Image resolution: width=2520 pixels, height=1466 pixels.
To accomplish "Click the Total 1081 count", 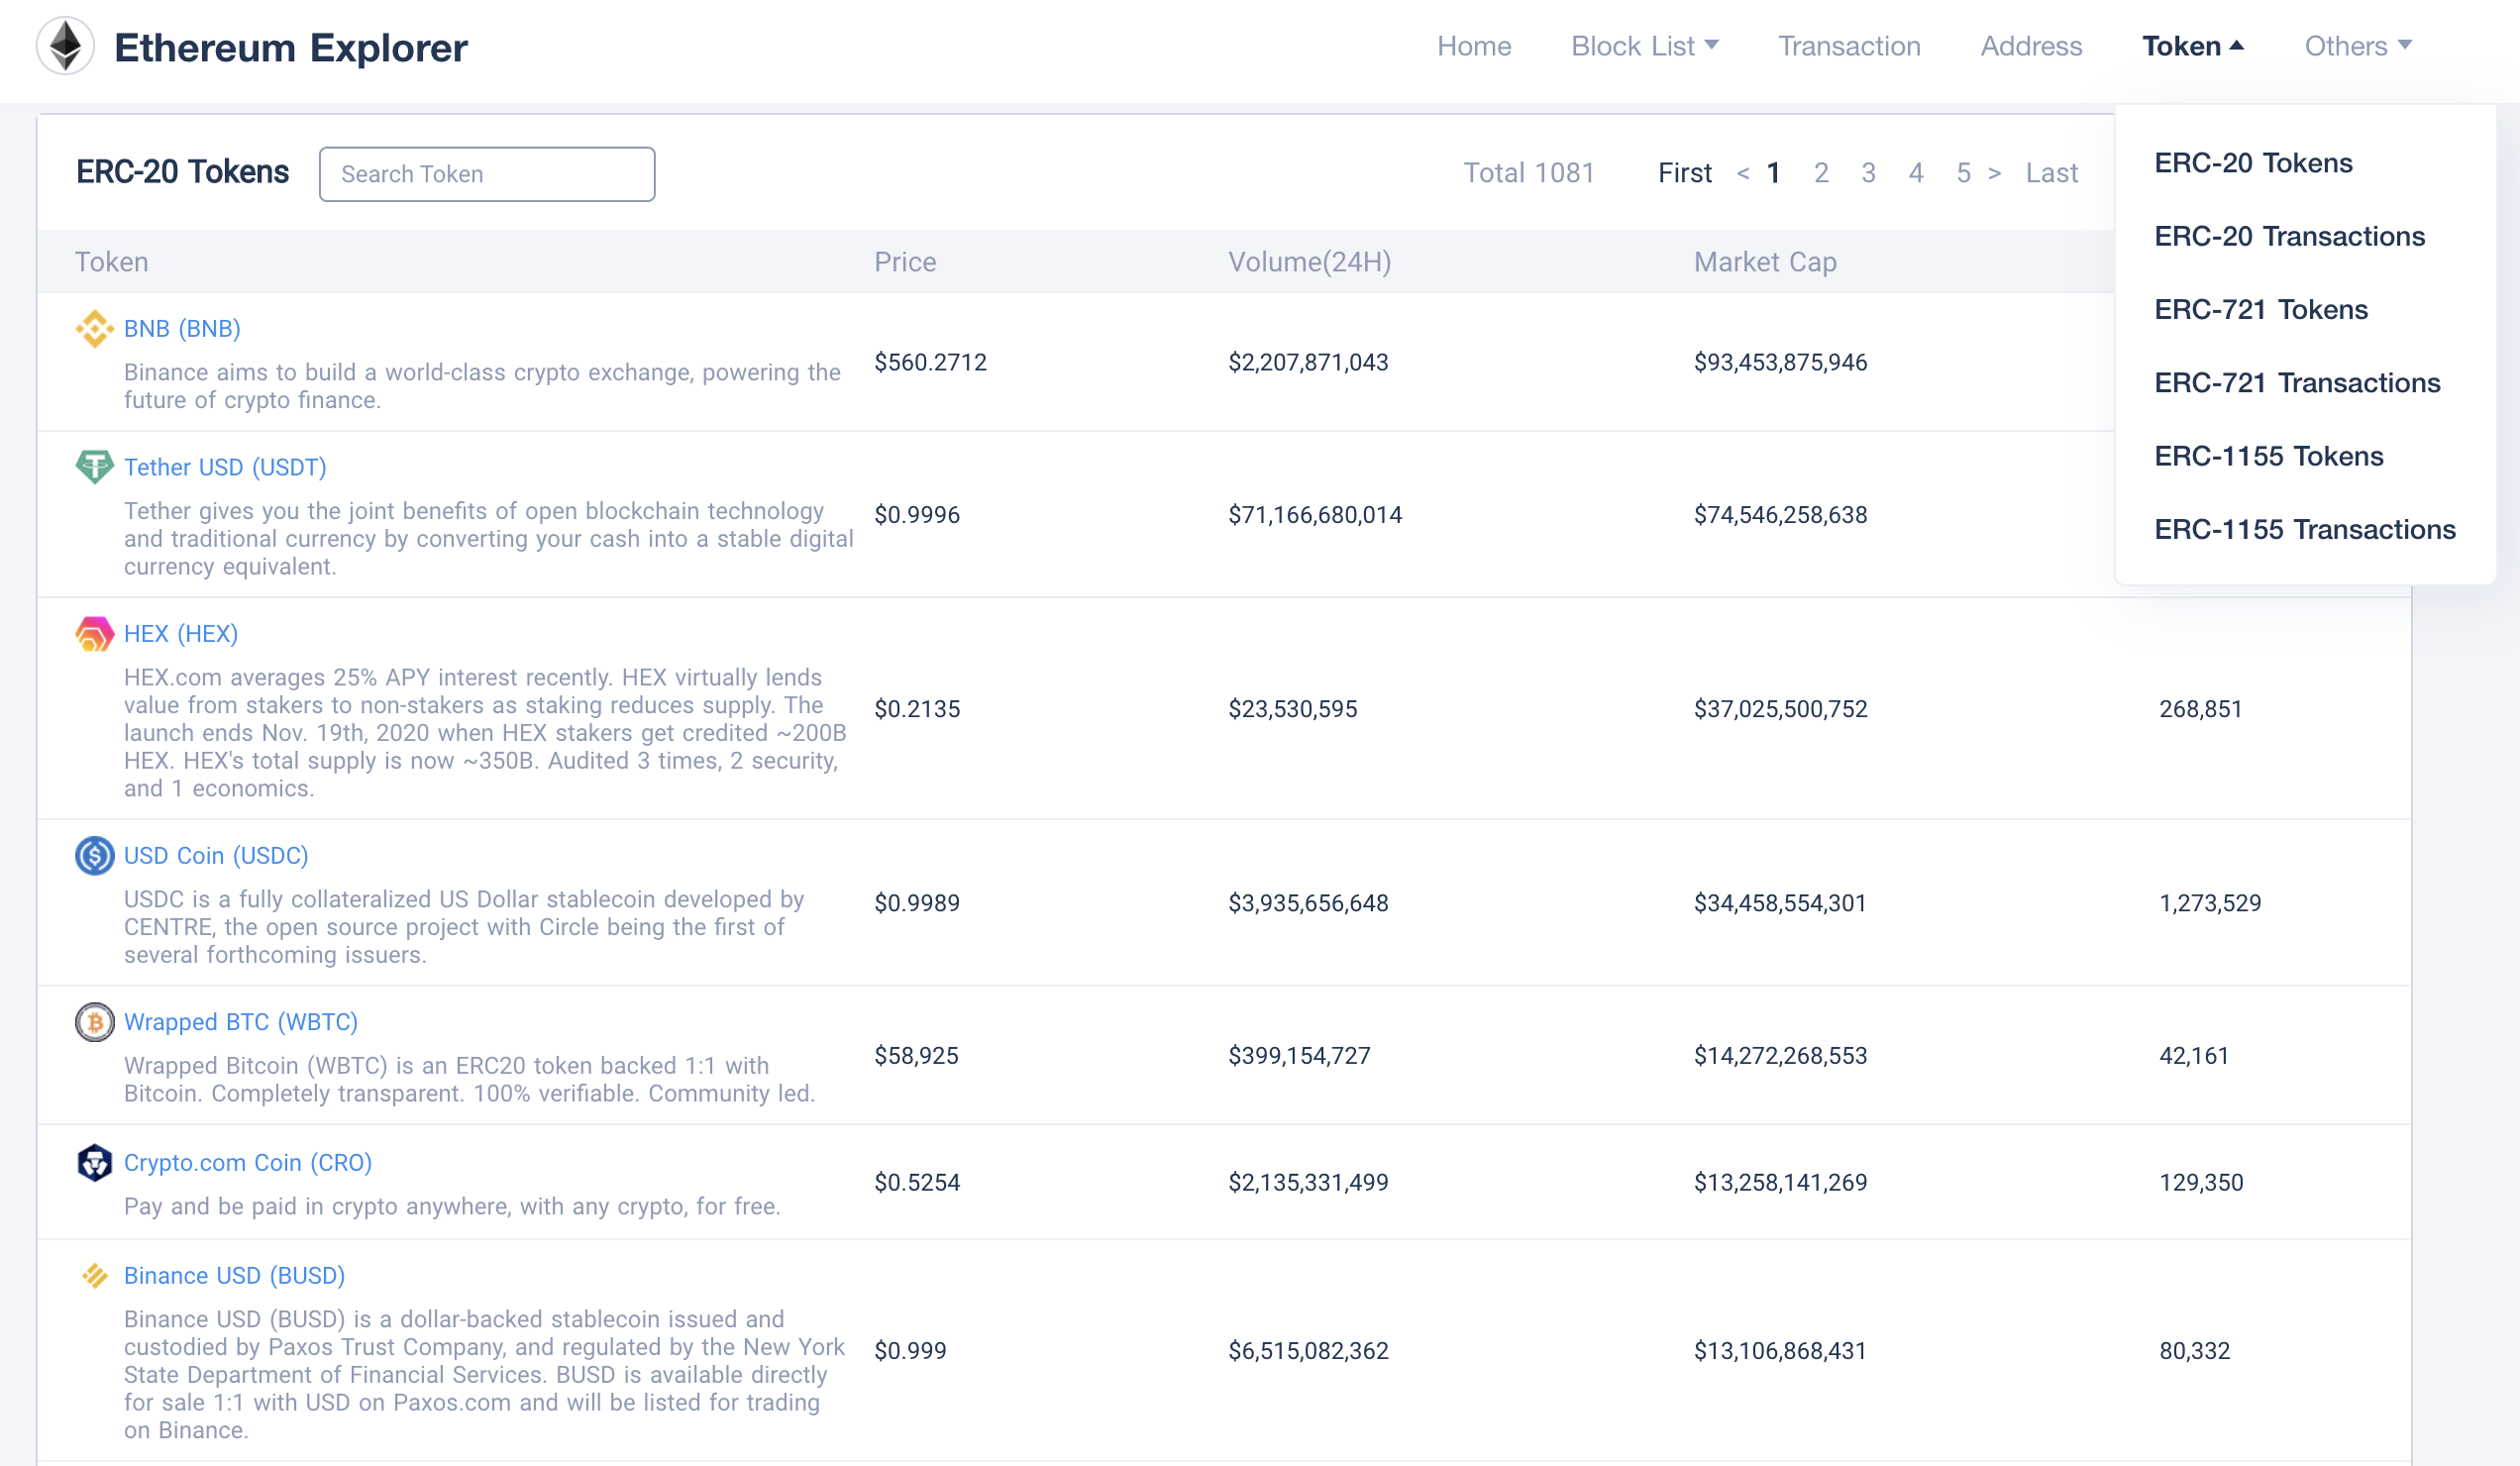I will tap(1529, 173).
